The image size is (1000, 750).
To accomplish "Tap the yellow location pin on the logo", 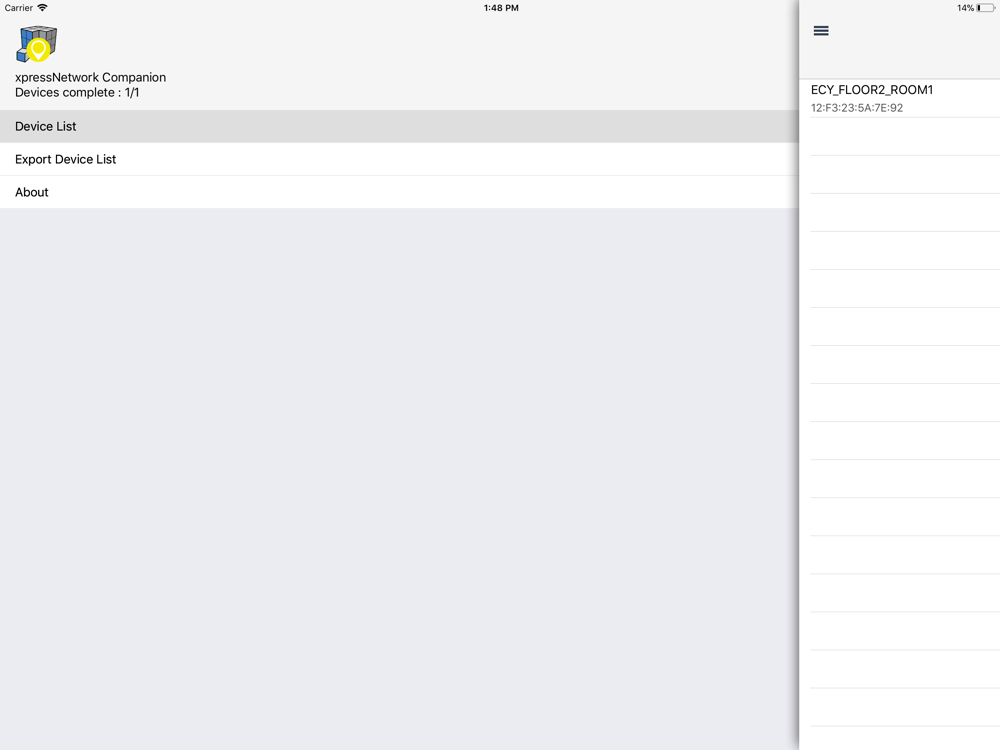I will 38,50.
